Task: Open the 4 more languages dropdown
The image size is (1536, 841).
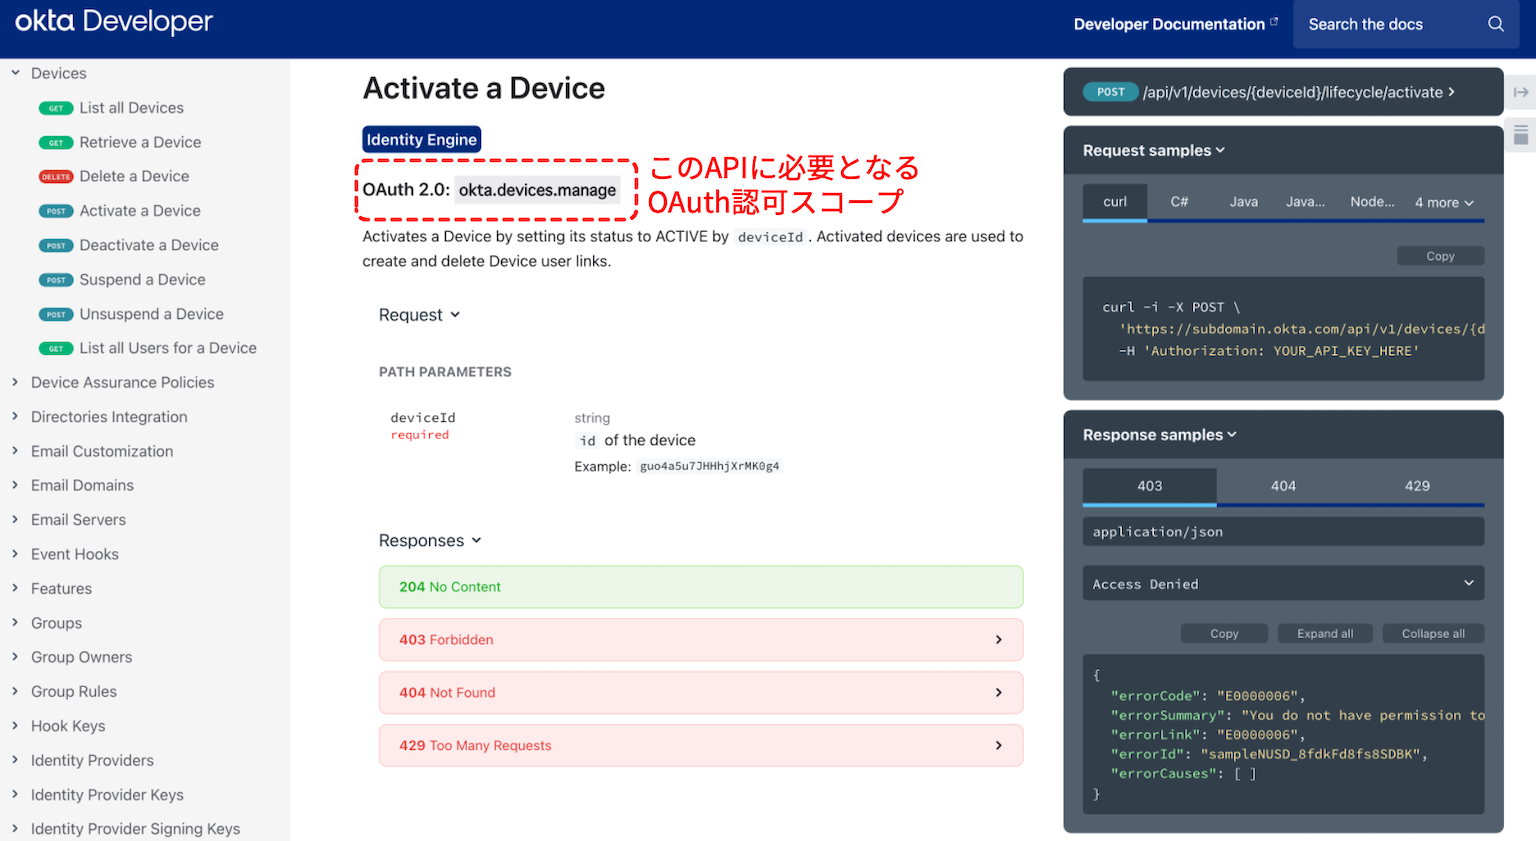Action: point(1443,202)
